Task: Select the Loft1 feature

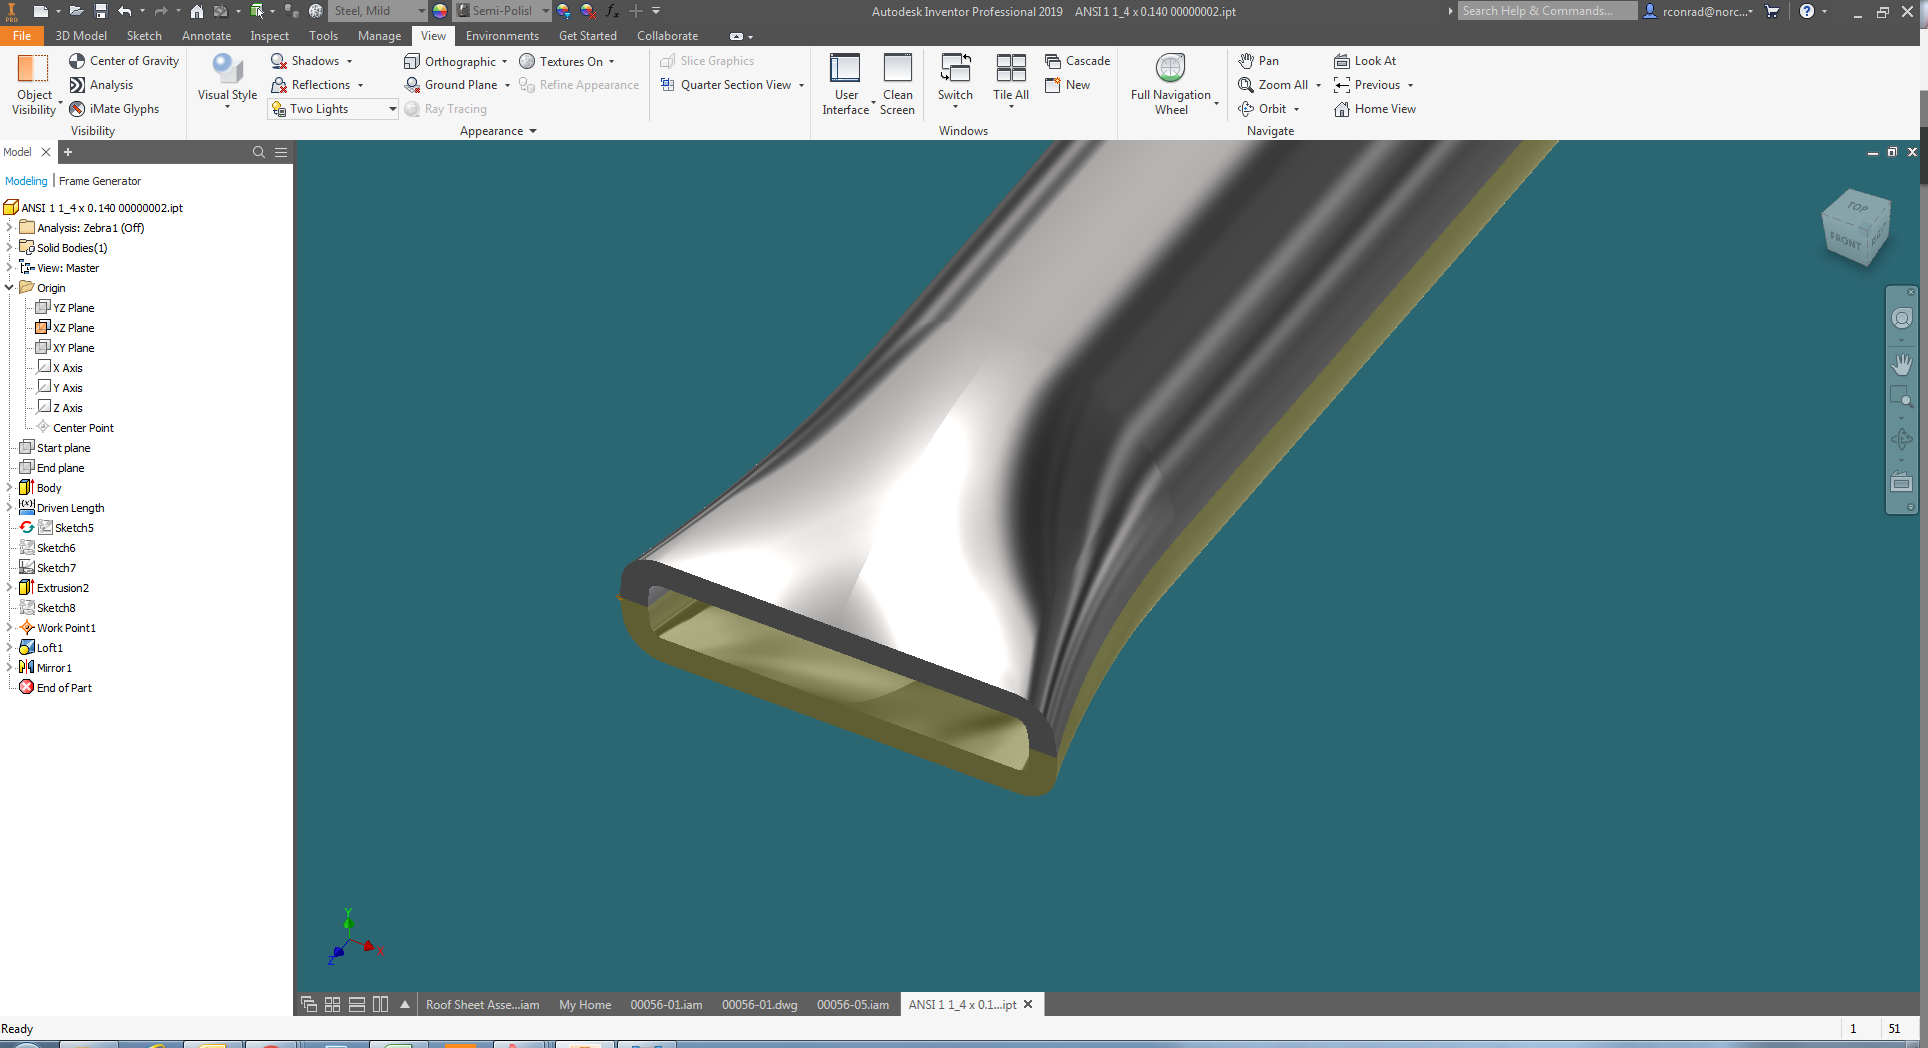Action: click(50, 648)
